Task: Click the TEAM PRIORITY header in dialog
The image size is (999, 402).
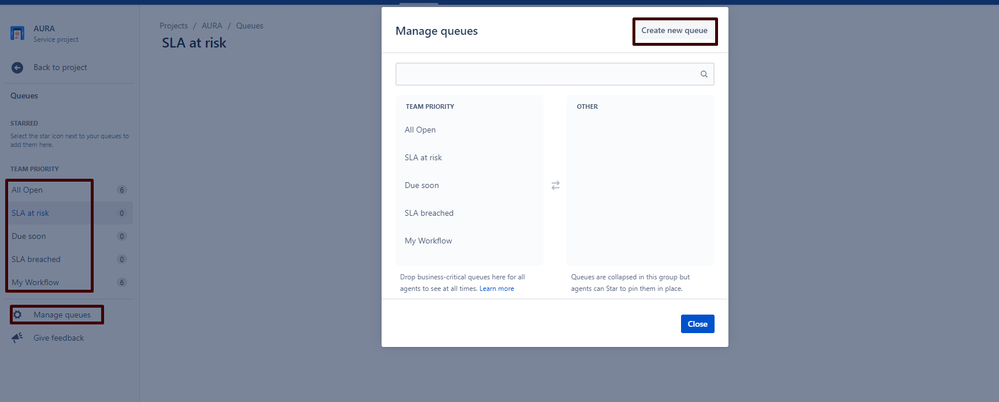Action: pyautogui.click(x=430, y=107)
